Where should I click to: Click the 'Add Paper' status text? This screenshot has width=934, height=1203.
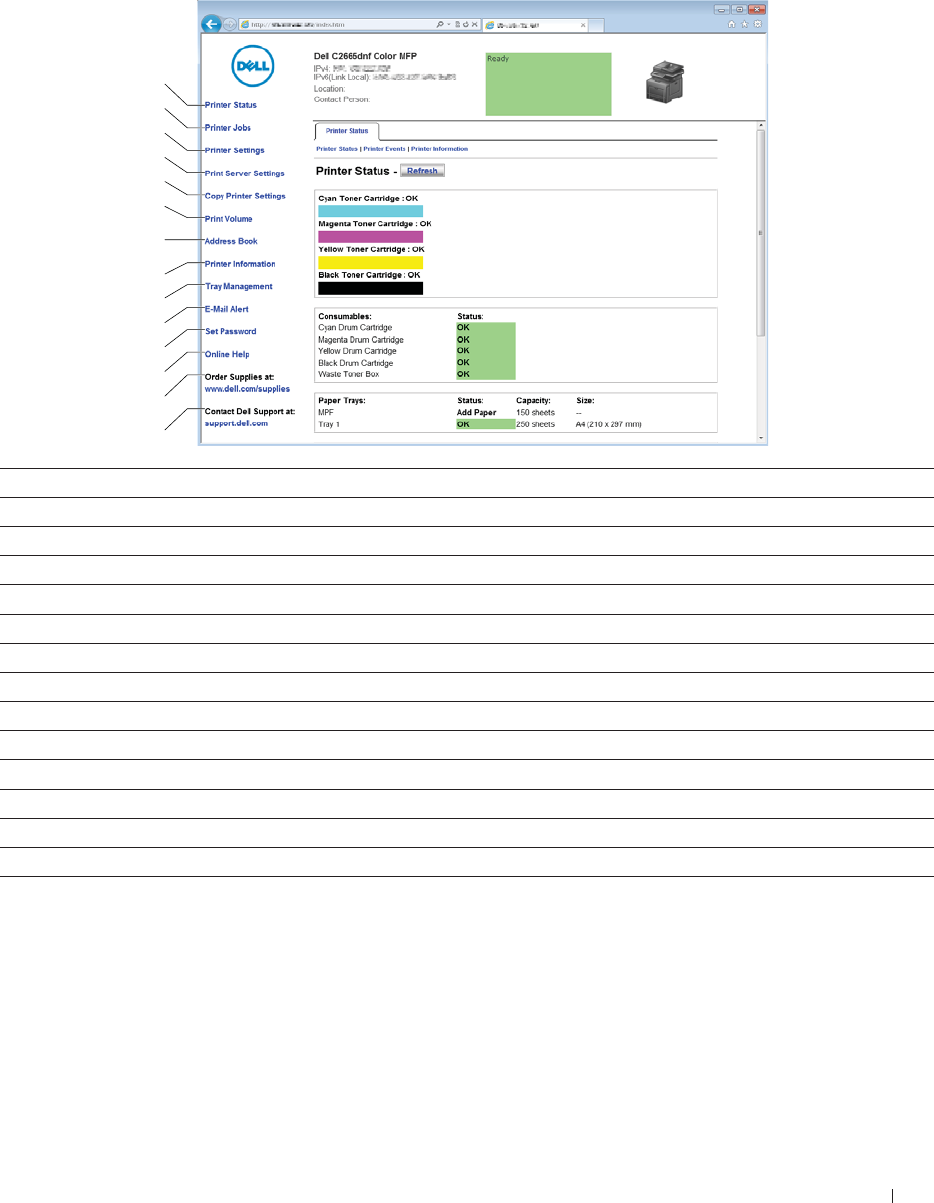tap(477, 412)
